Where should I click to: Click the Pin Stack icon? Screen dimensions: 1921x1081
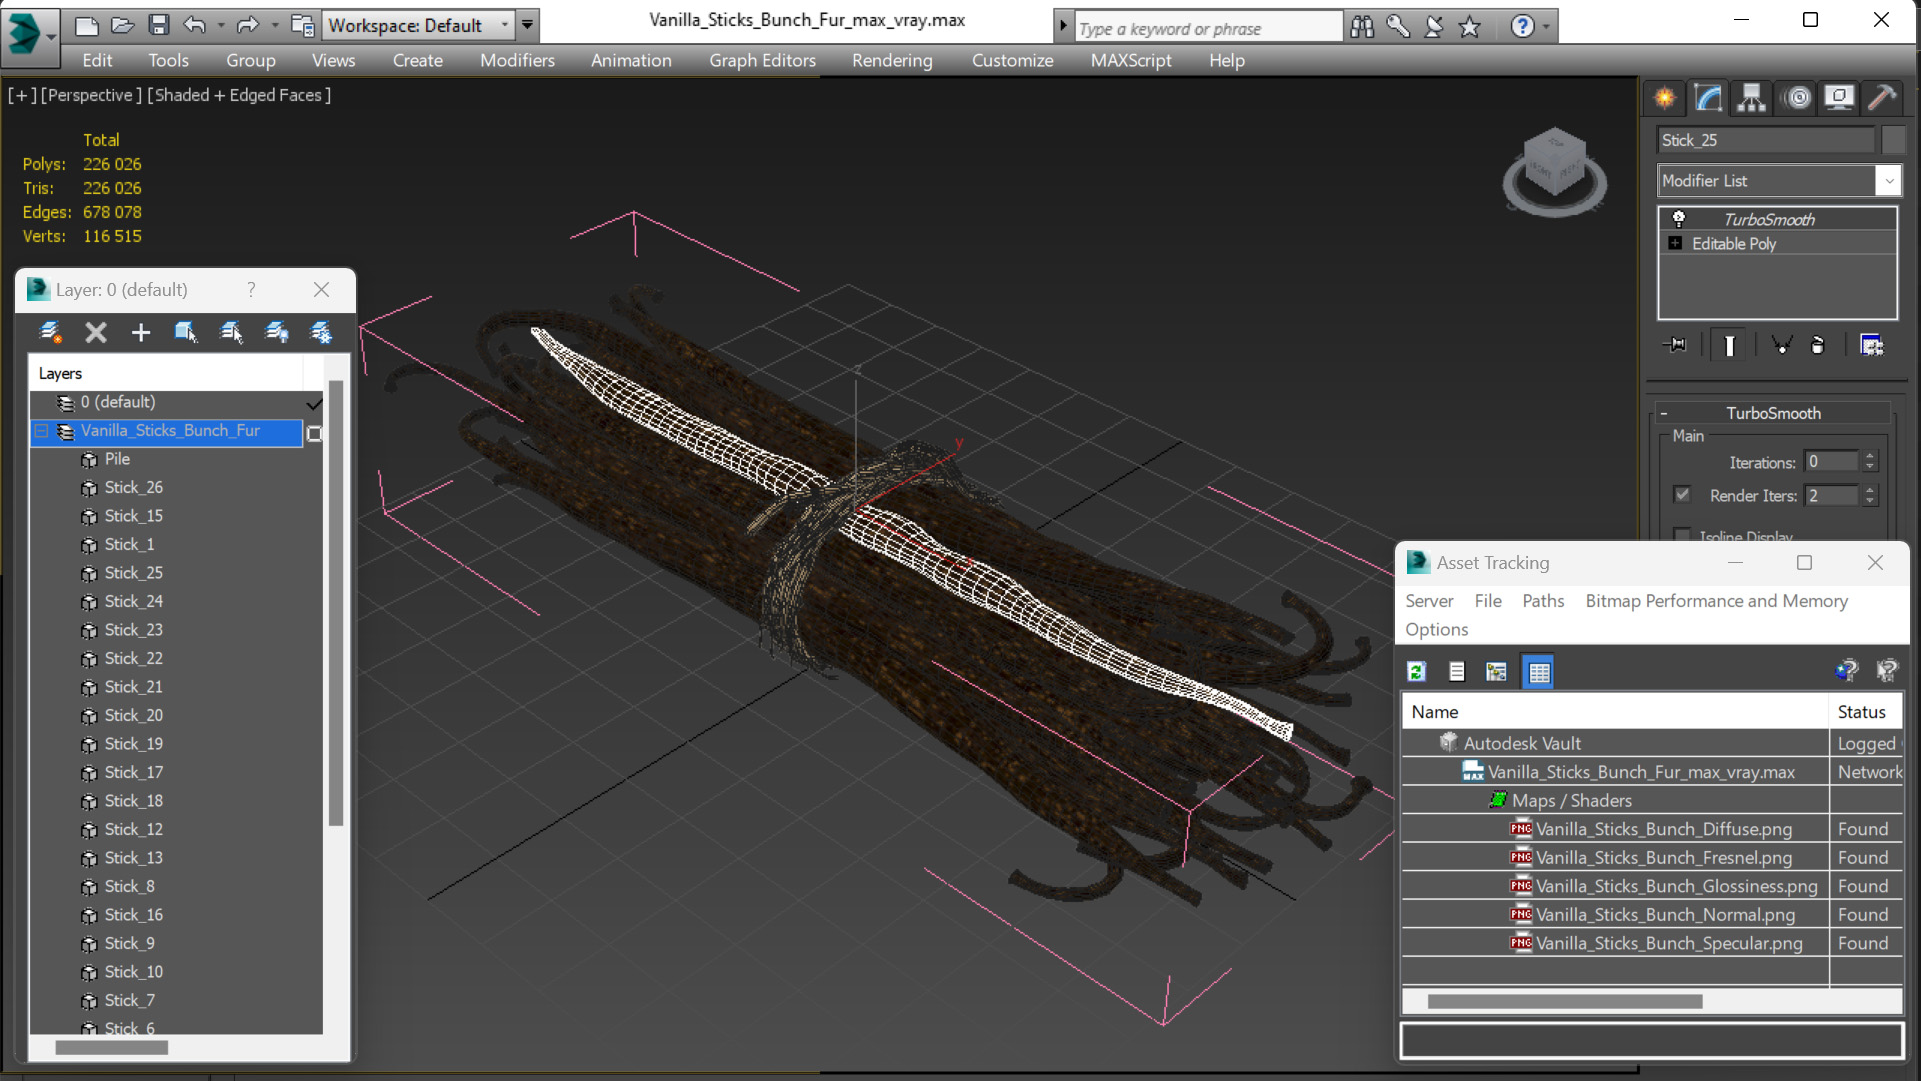point(1675,345)
